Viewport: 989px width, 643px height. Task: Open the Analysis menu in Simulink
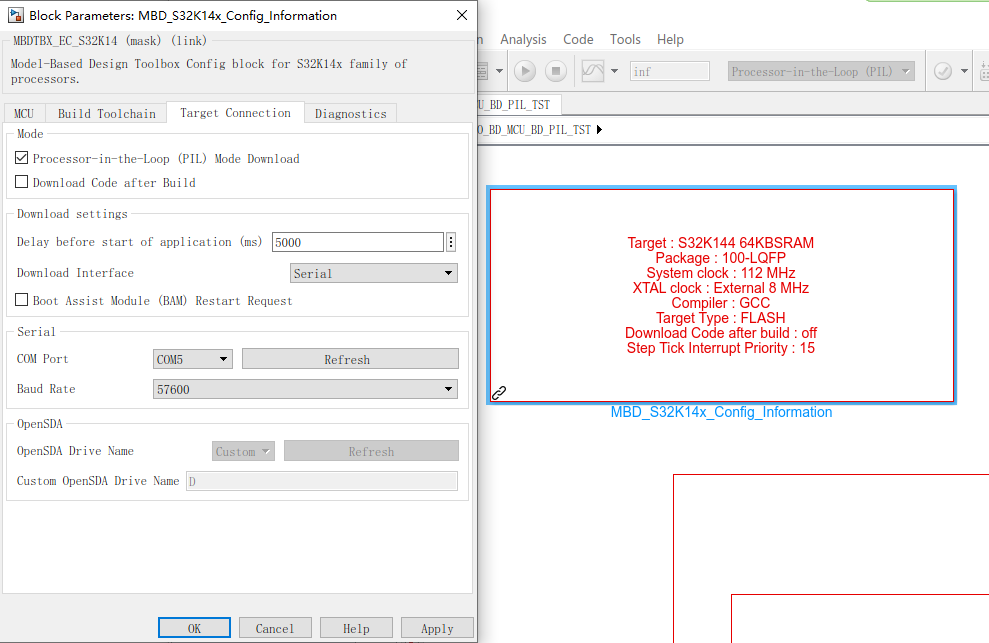coord(523,39)
